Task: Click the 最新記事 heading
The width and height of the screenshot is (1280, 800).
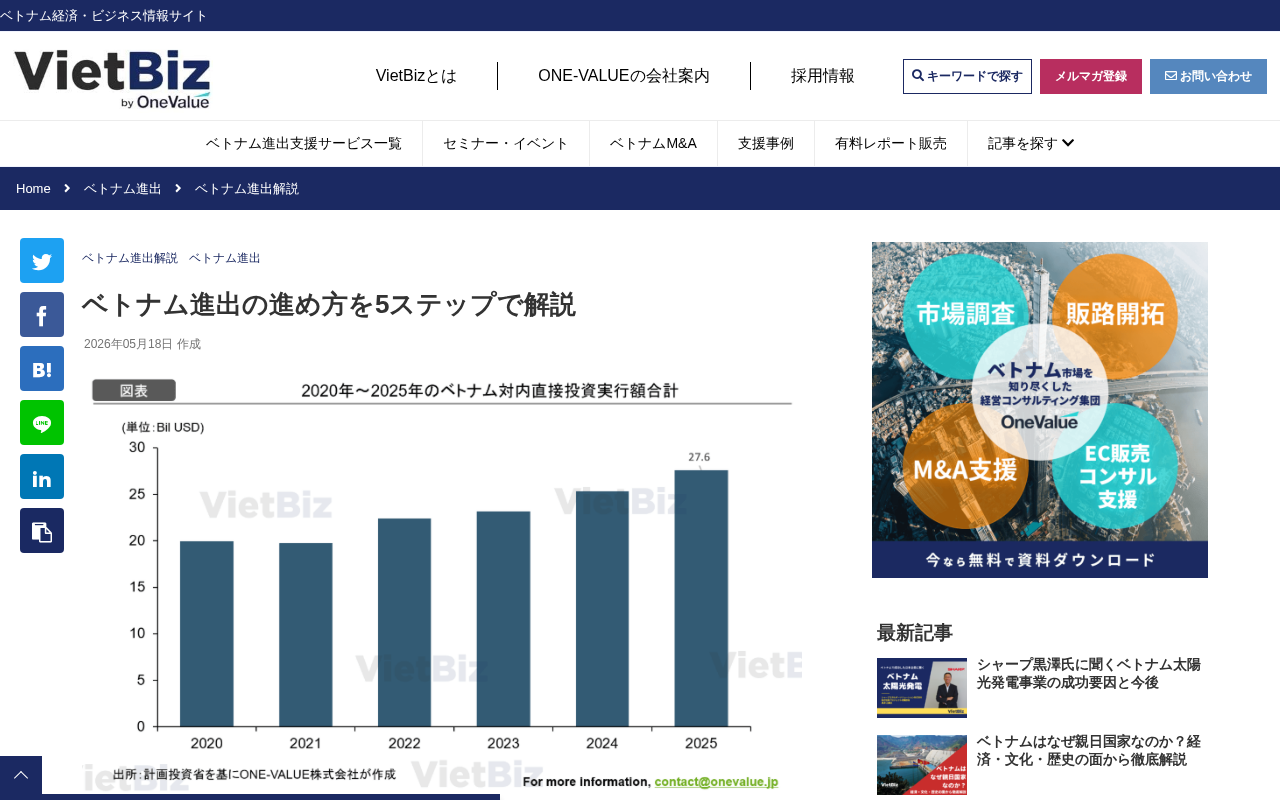Action: click(x=915, y=632)
